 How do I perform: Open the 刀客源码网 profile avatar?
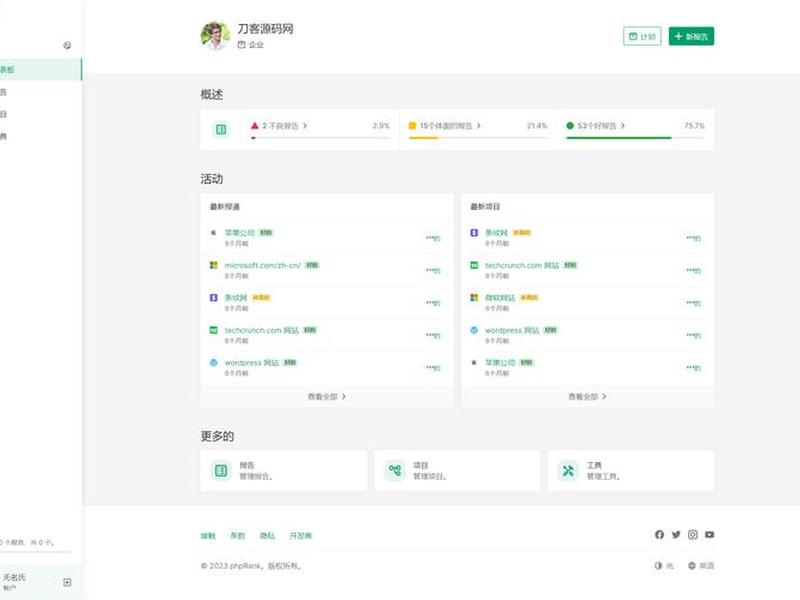coord(215,36)
